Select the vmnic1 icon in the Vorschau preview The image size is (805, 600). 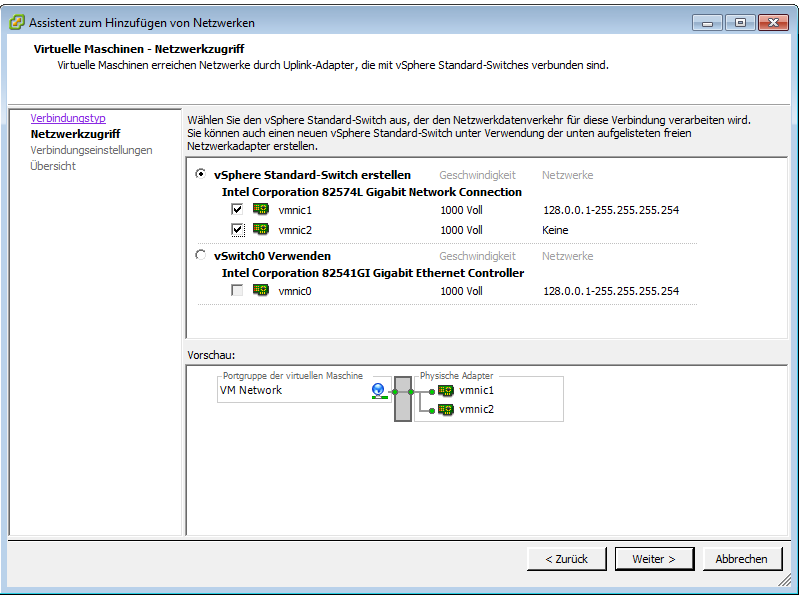point(444,391)
